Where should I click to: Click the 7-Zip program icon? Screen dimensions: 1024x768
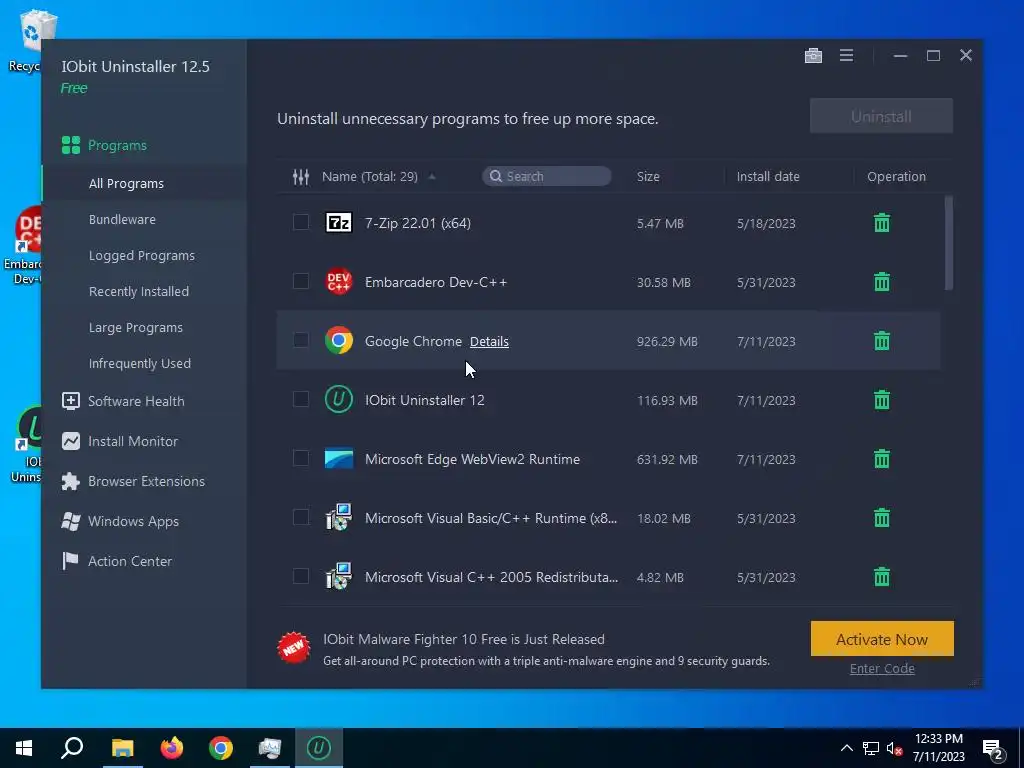point(338,223)
